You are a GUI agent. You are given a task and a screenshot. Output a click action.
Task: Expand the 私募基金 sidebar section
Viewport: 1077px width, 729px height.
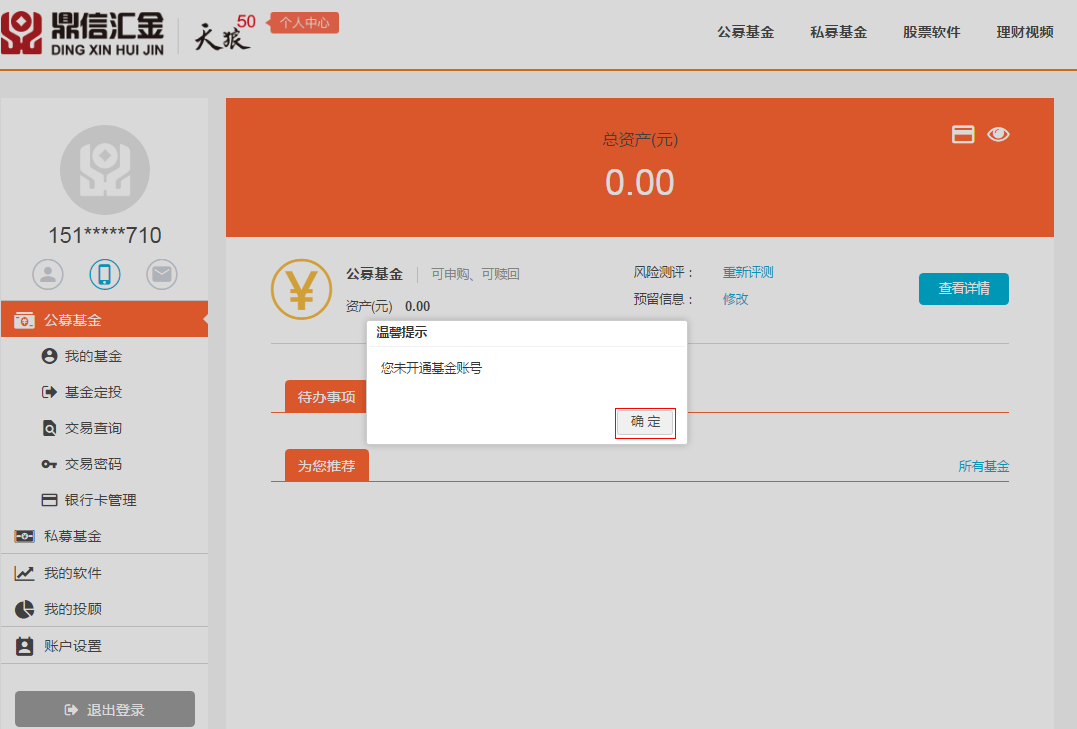coord(72,536)
